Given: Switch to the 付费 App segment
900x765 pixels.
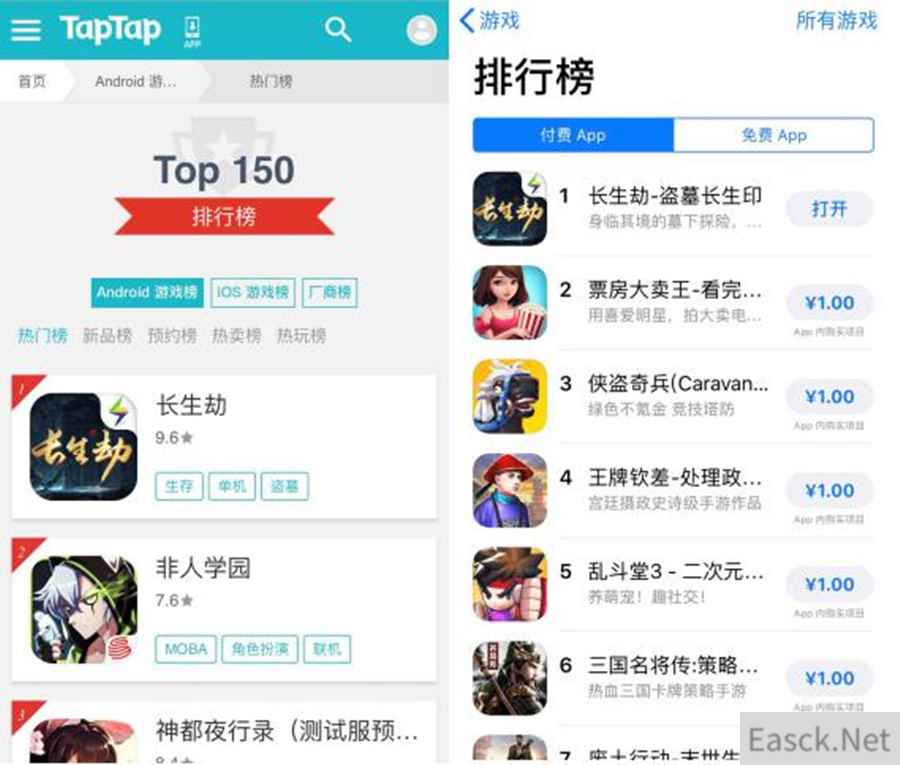Looking at the screenshot, I should (x=573, y=135).
